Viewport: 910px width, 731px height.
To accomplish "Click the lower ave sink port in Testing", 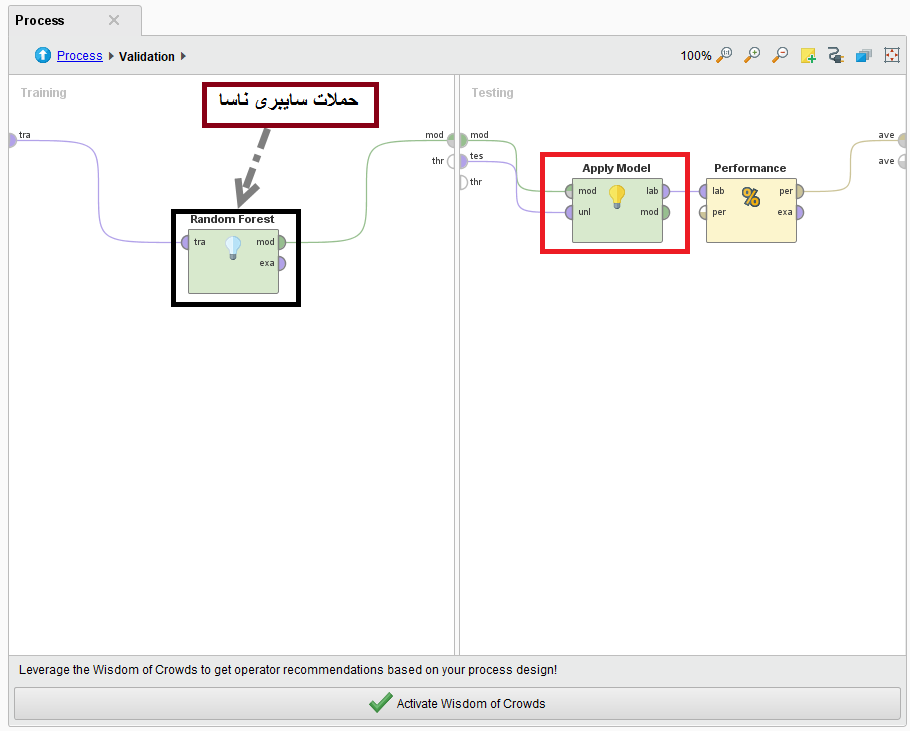I will 902,161.
